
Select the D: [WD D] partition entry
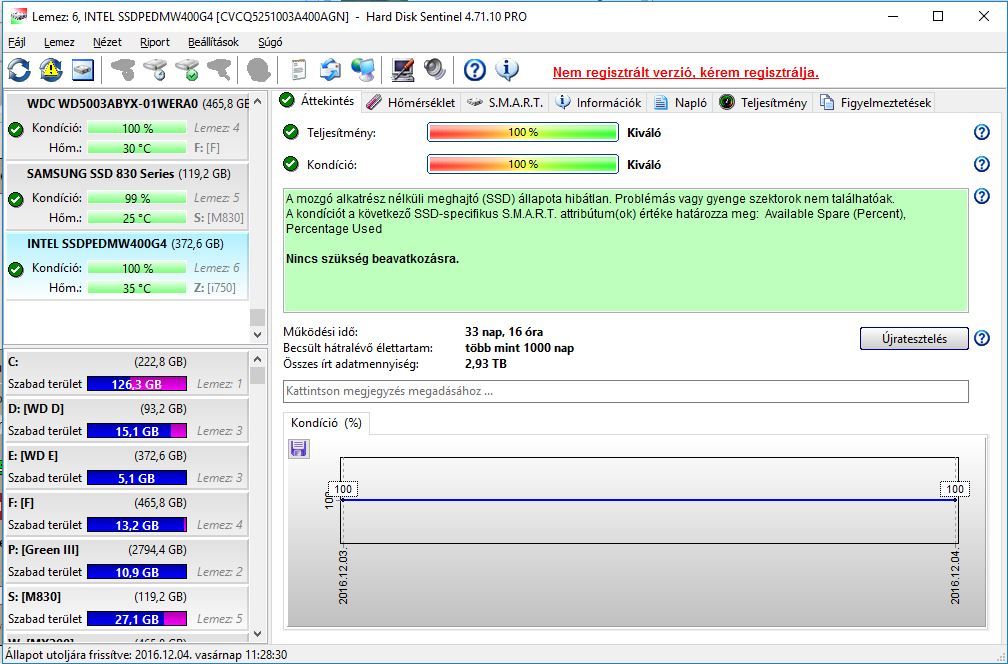pos(127,420)
